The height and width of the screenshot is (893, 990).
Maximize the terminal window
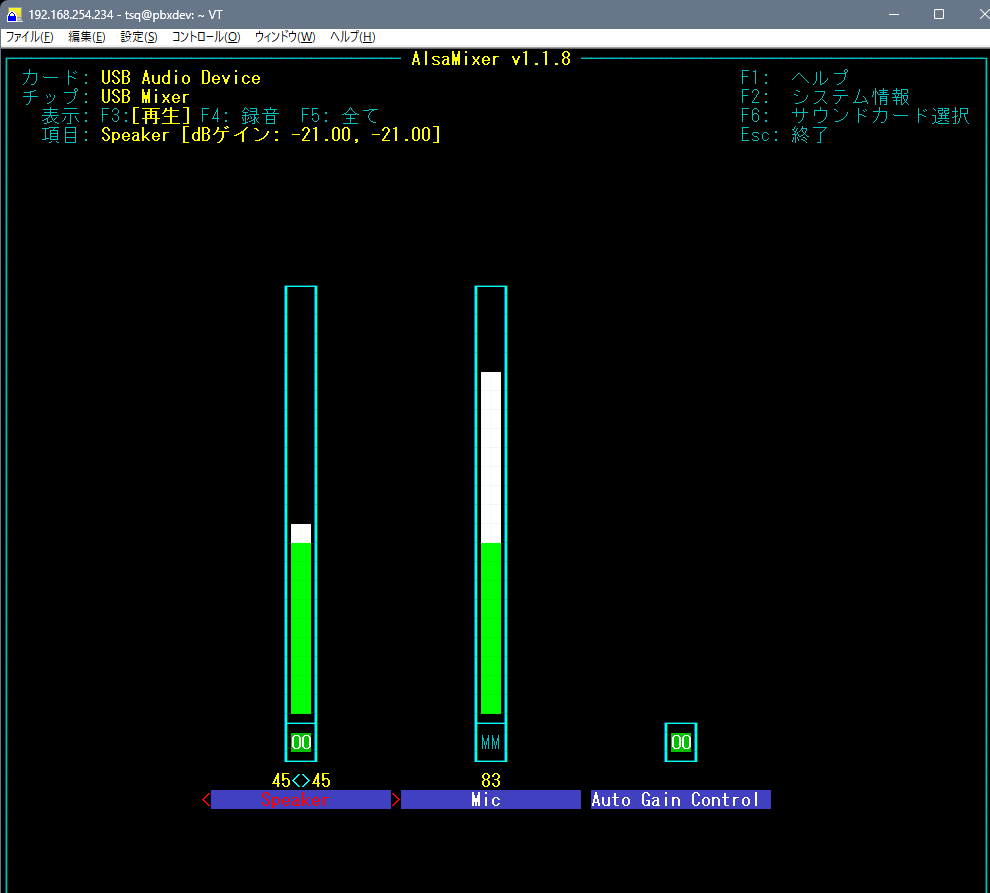pyautogui.click(x=938, y=14)
